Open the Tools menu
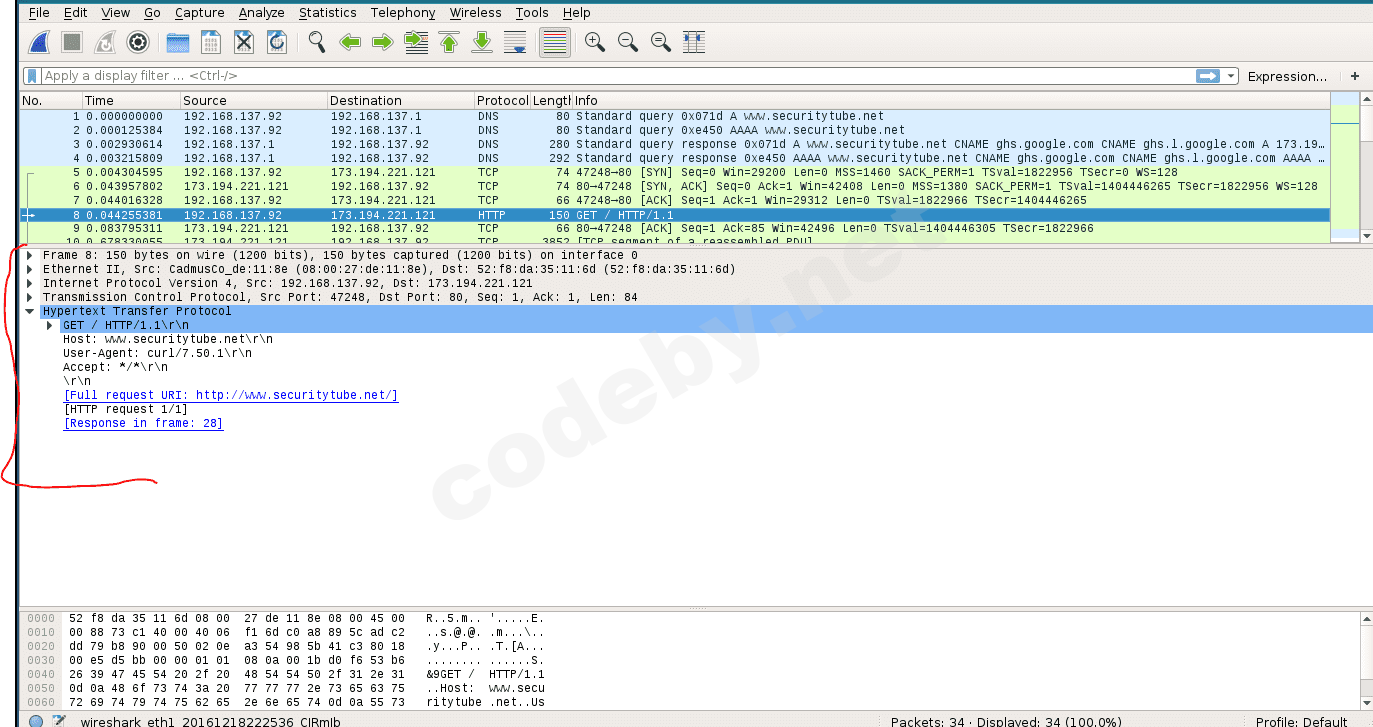Viewport: 1373px width, 727px height. click(x=532, y=13)
